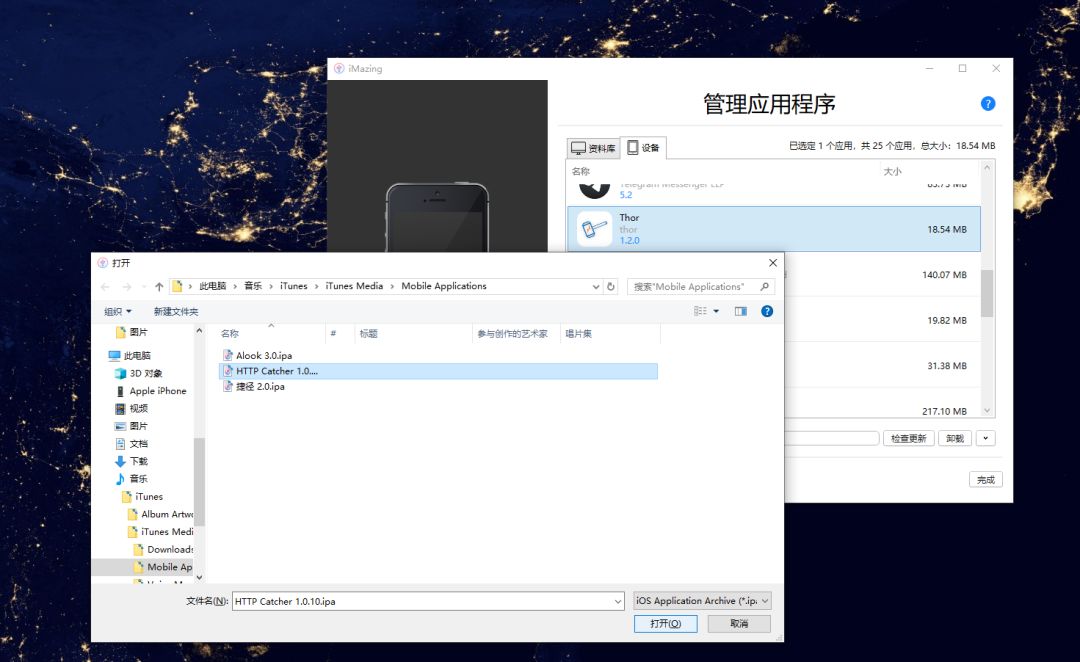Expand the view options dropdown arrow
The height and width of the screenshot is (662, 1080).
[x=716, y=311]
